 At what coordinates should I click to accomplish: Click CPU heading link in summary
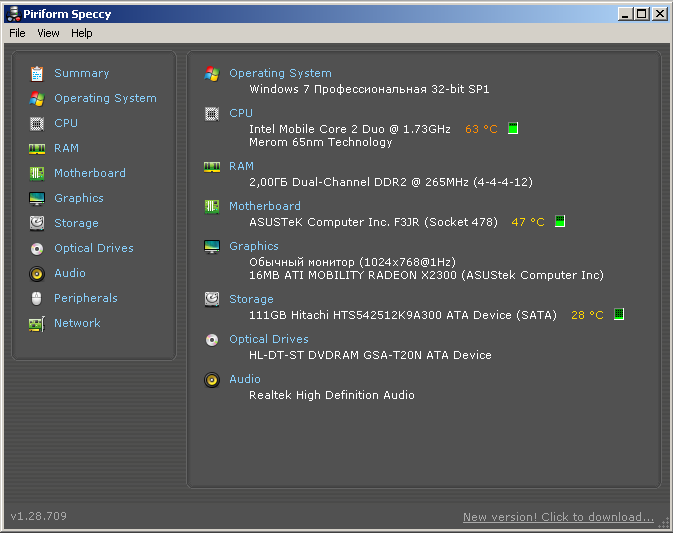tap(241, 114)
